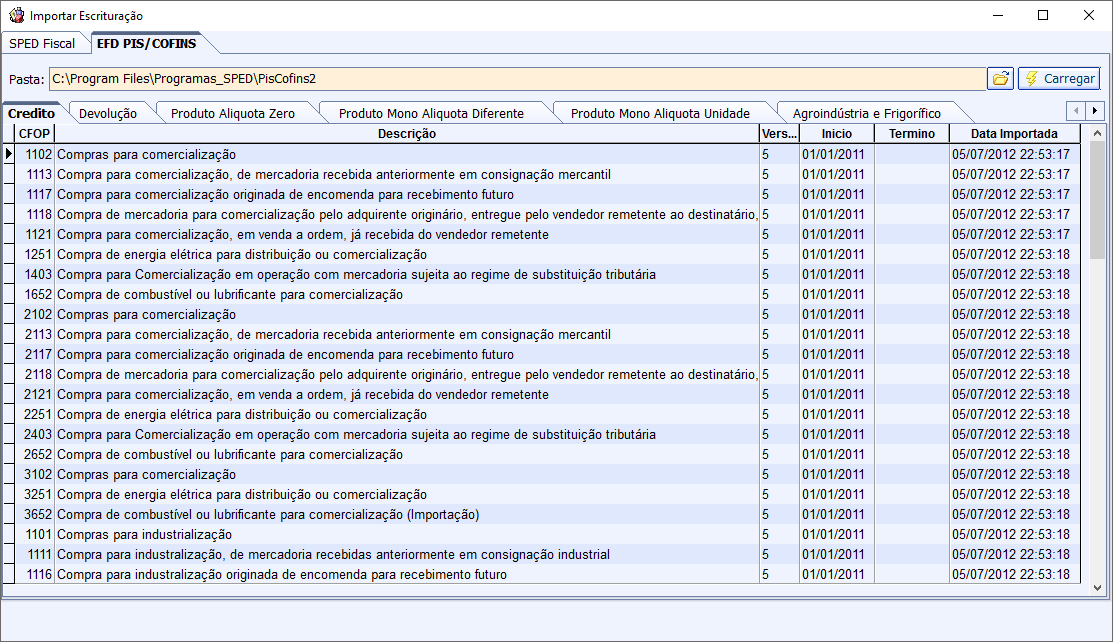Switch to the Devolução tab
The height and width of the screenshot is (642, 1113).
coord(108,114)
